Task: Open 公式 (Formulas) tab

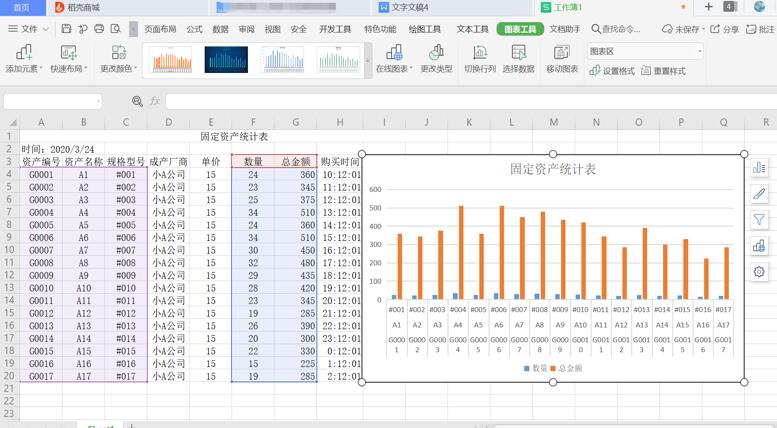Action: pos(194,29)
